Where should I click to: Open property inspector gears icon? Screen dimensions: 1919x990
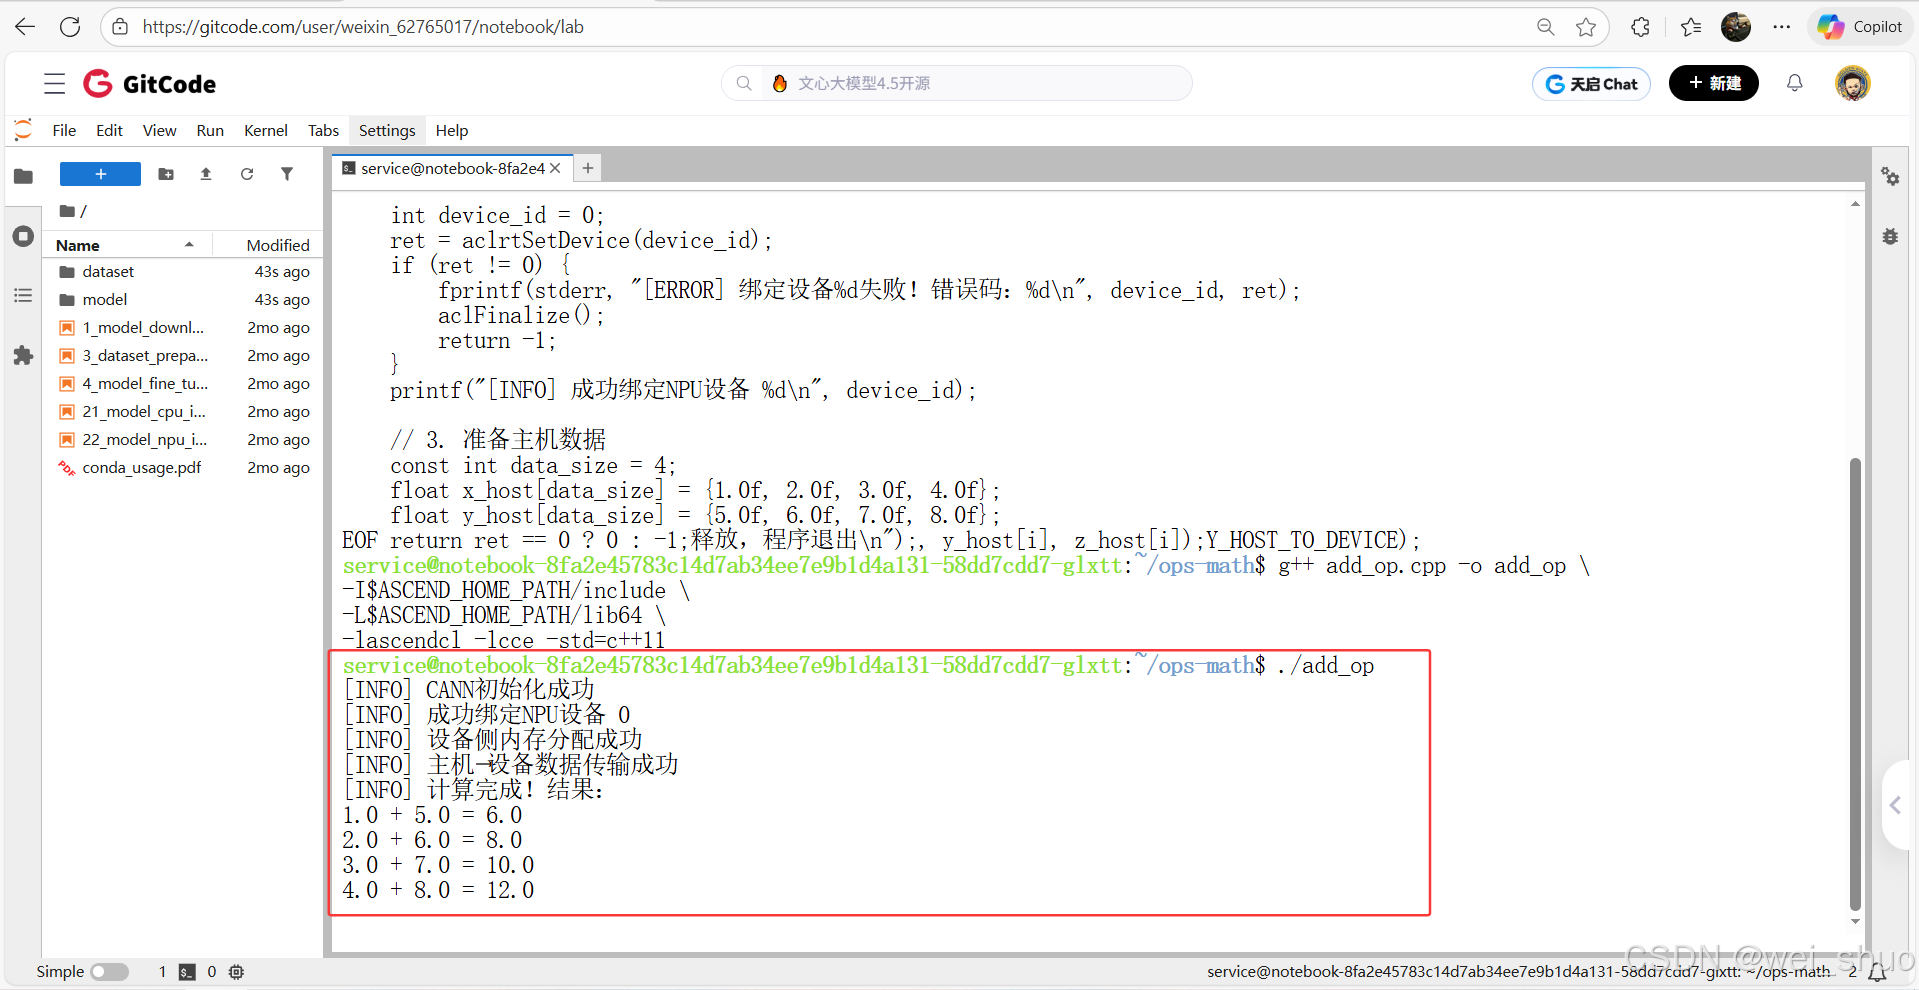point(1890,177)
